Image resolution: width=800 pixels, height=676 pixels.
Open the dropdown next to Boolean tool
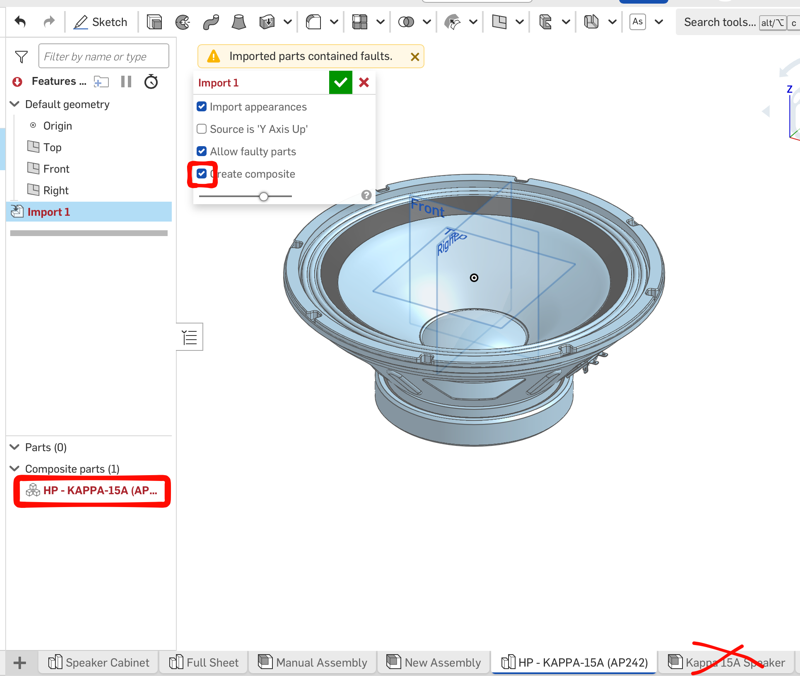point(427,22)
